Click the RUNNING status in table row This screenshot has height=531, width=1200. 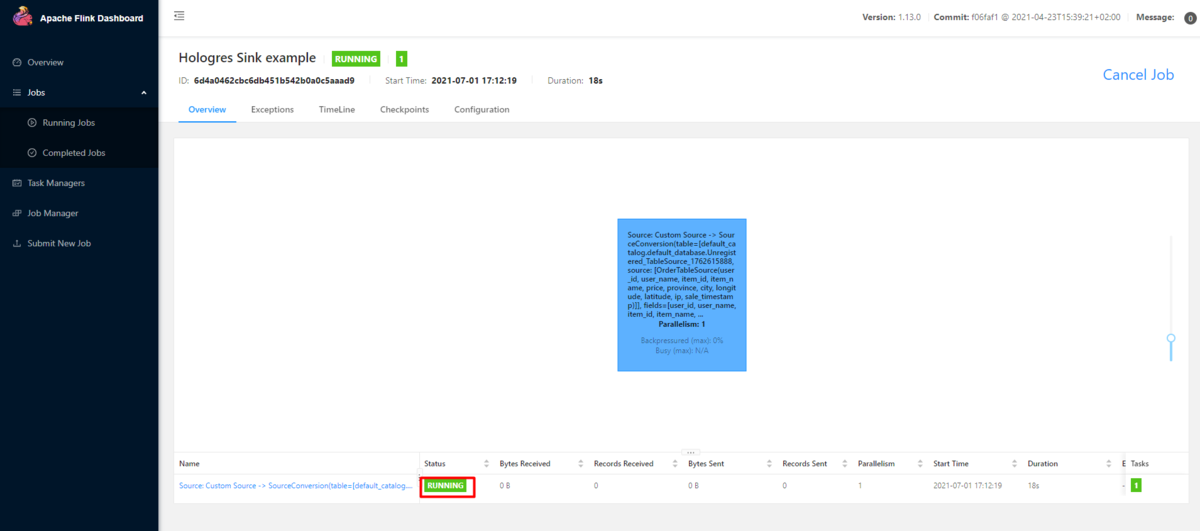click(x=446, y=485)
